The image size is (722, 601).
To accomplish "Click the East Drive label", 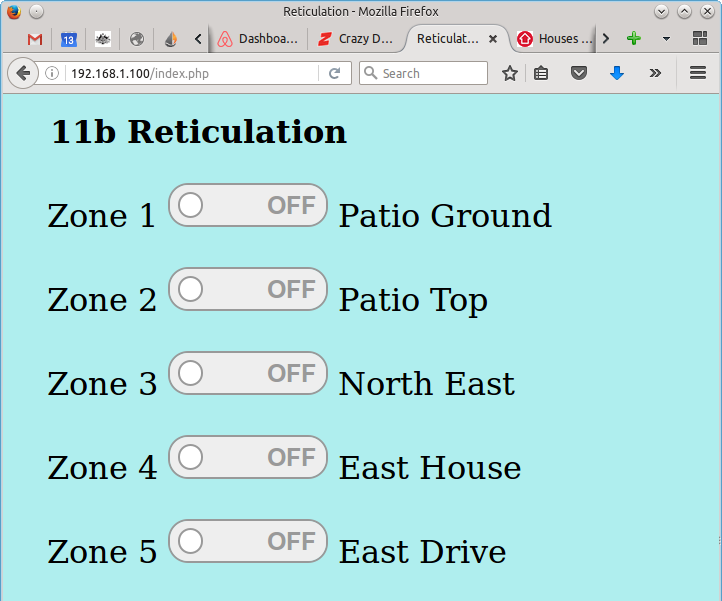I will click(422, 552).
